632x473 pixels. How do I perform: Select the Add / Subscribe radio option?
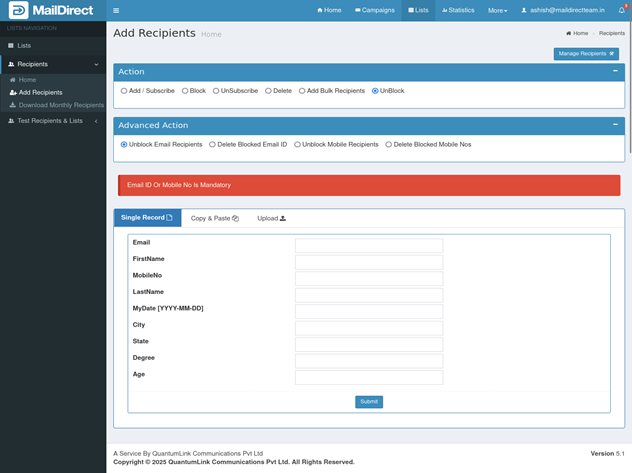pyautogui.click(x=124, y=91)
